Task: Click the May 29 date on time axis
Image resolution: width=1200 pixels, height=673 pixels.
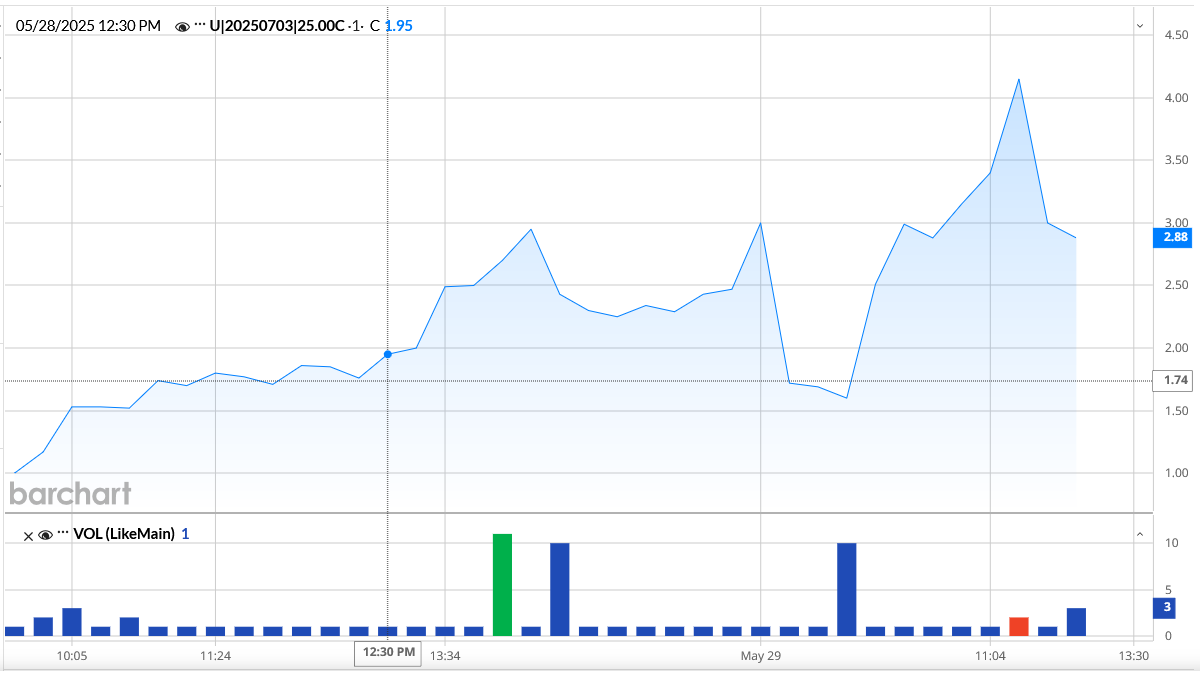Action: (760, 657)
